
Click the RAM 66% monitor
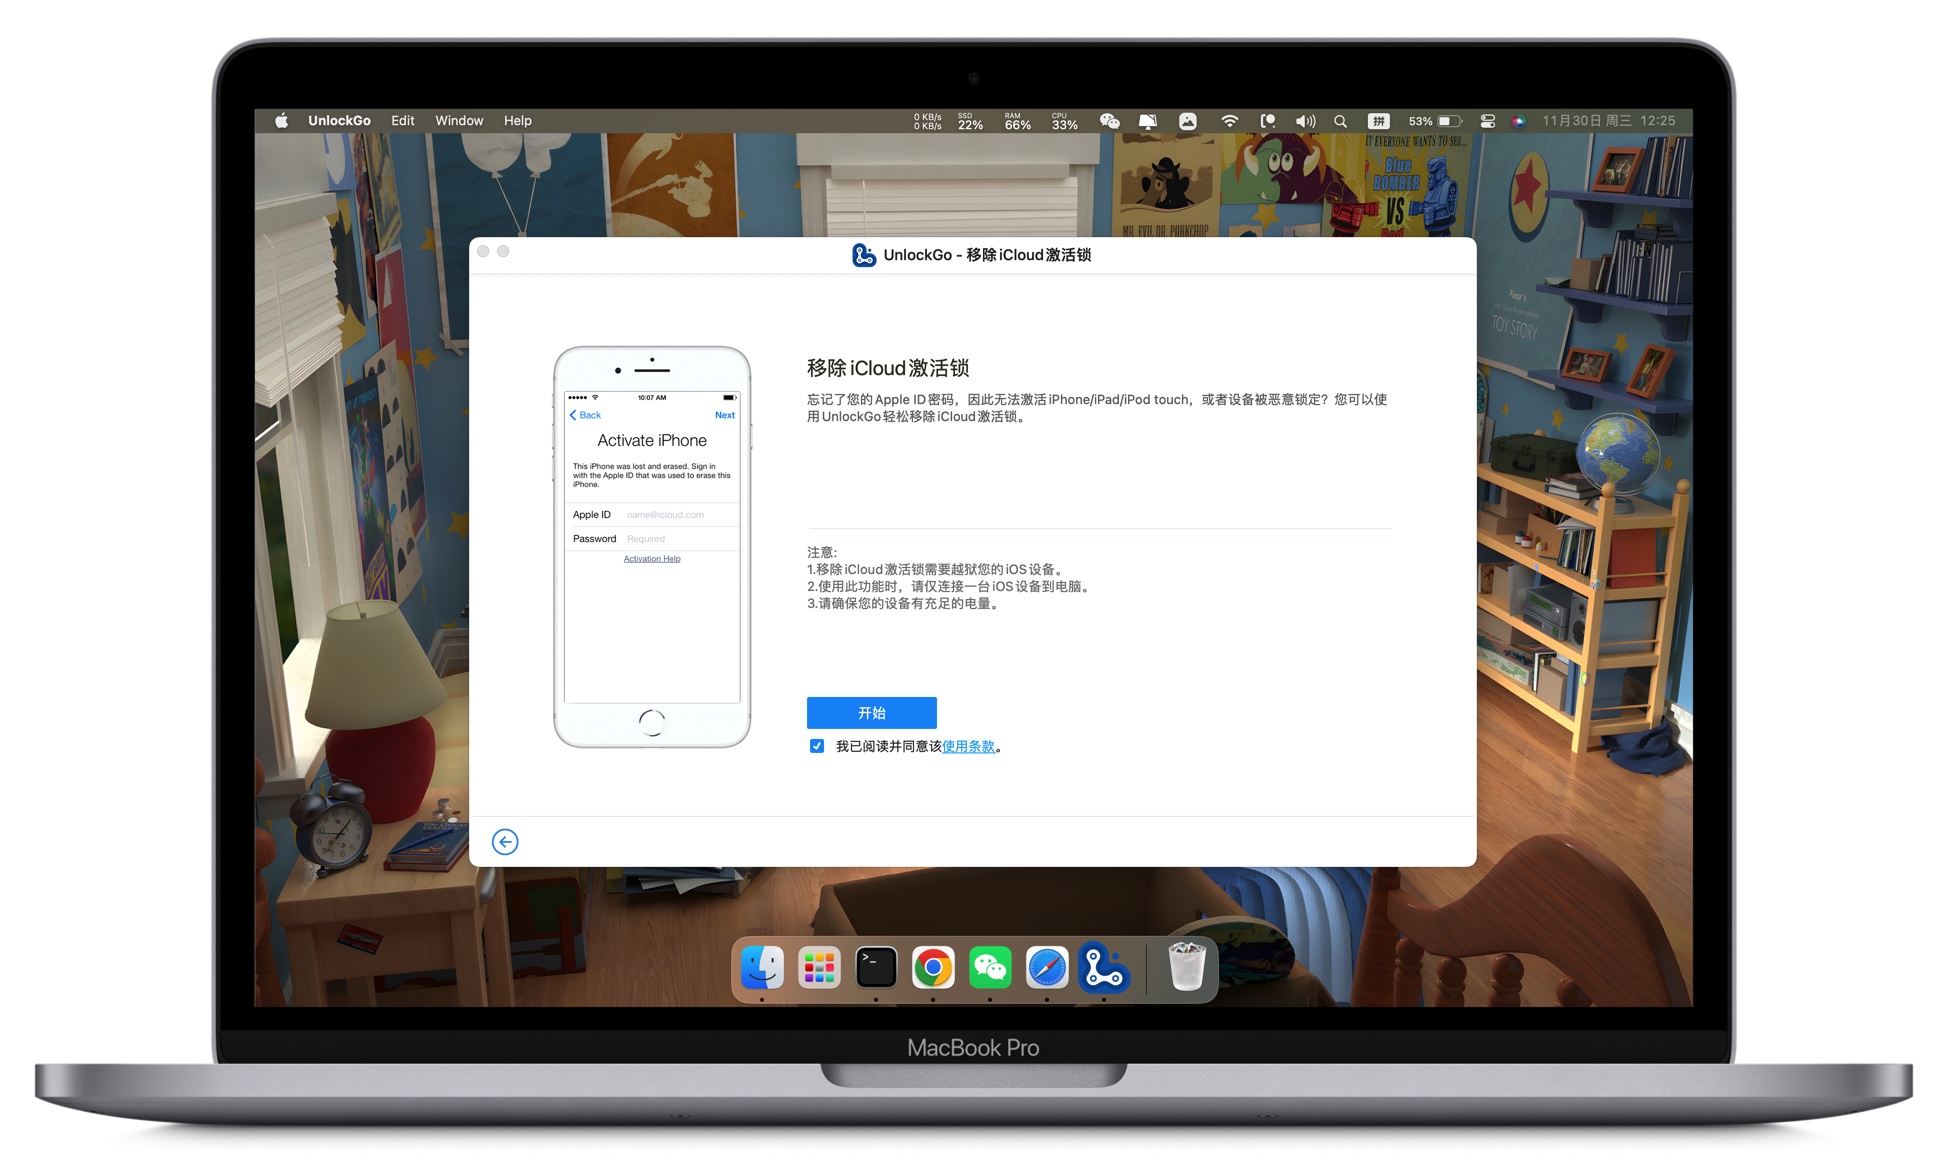[x=1017, y=121]
